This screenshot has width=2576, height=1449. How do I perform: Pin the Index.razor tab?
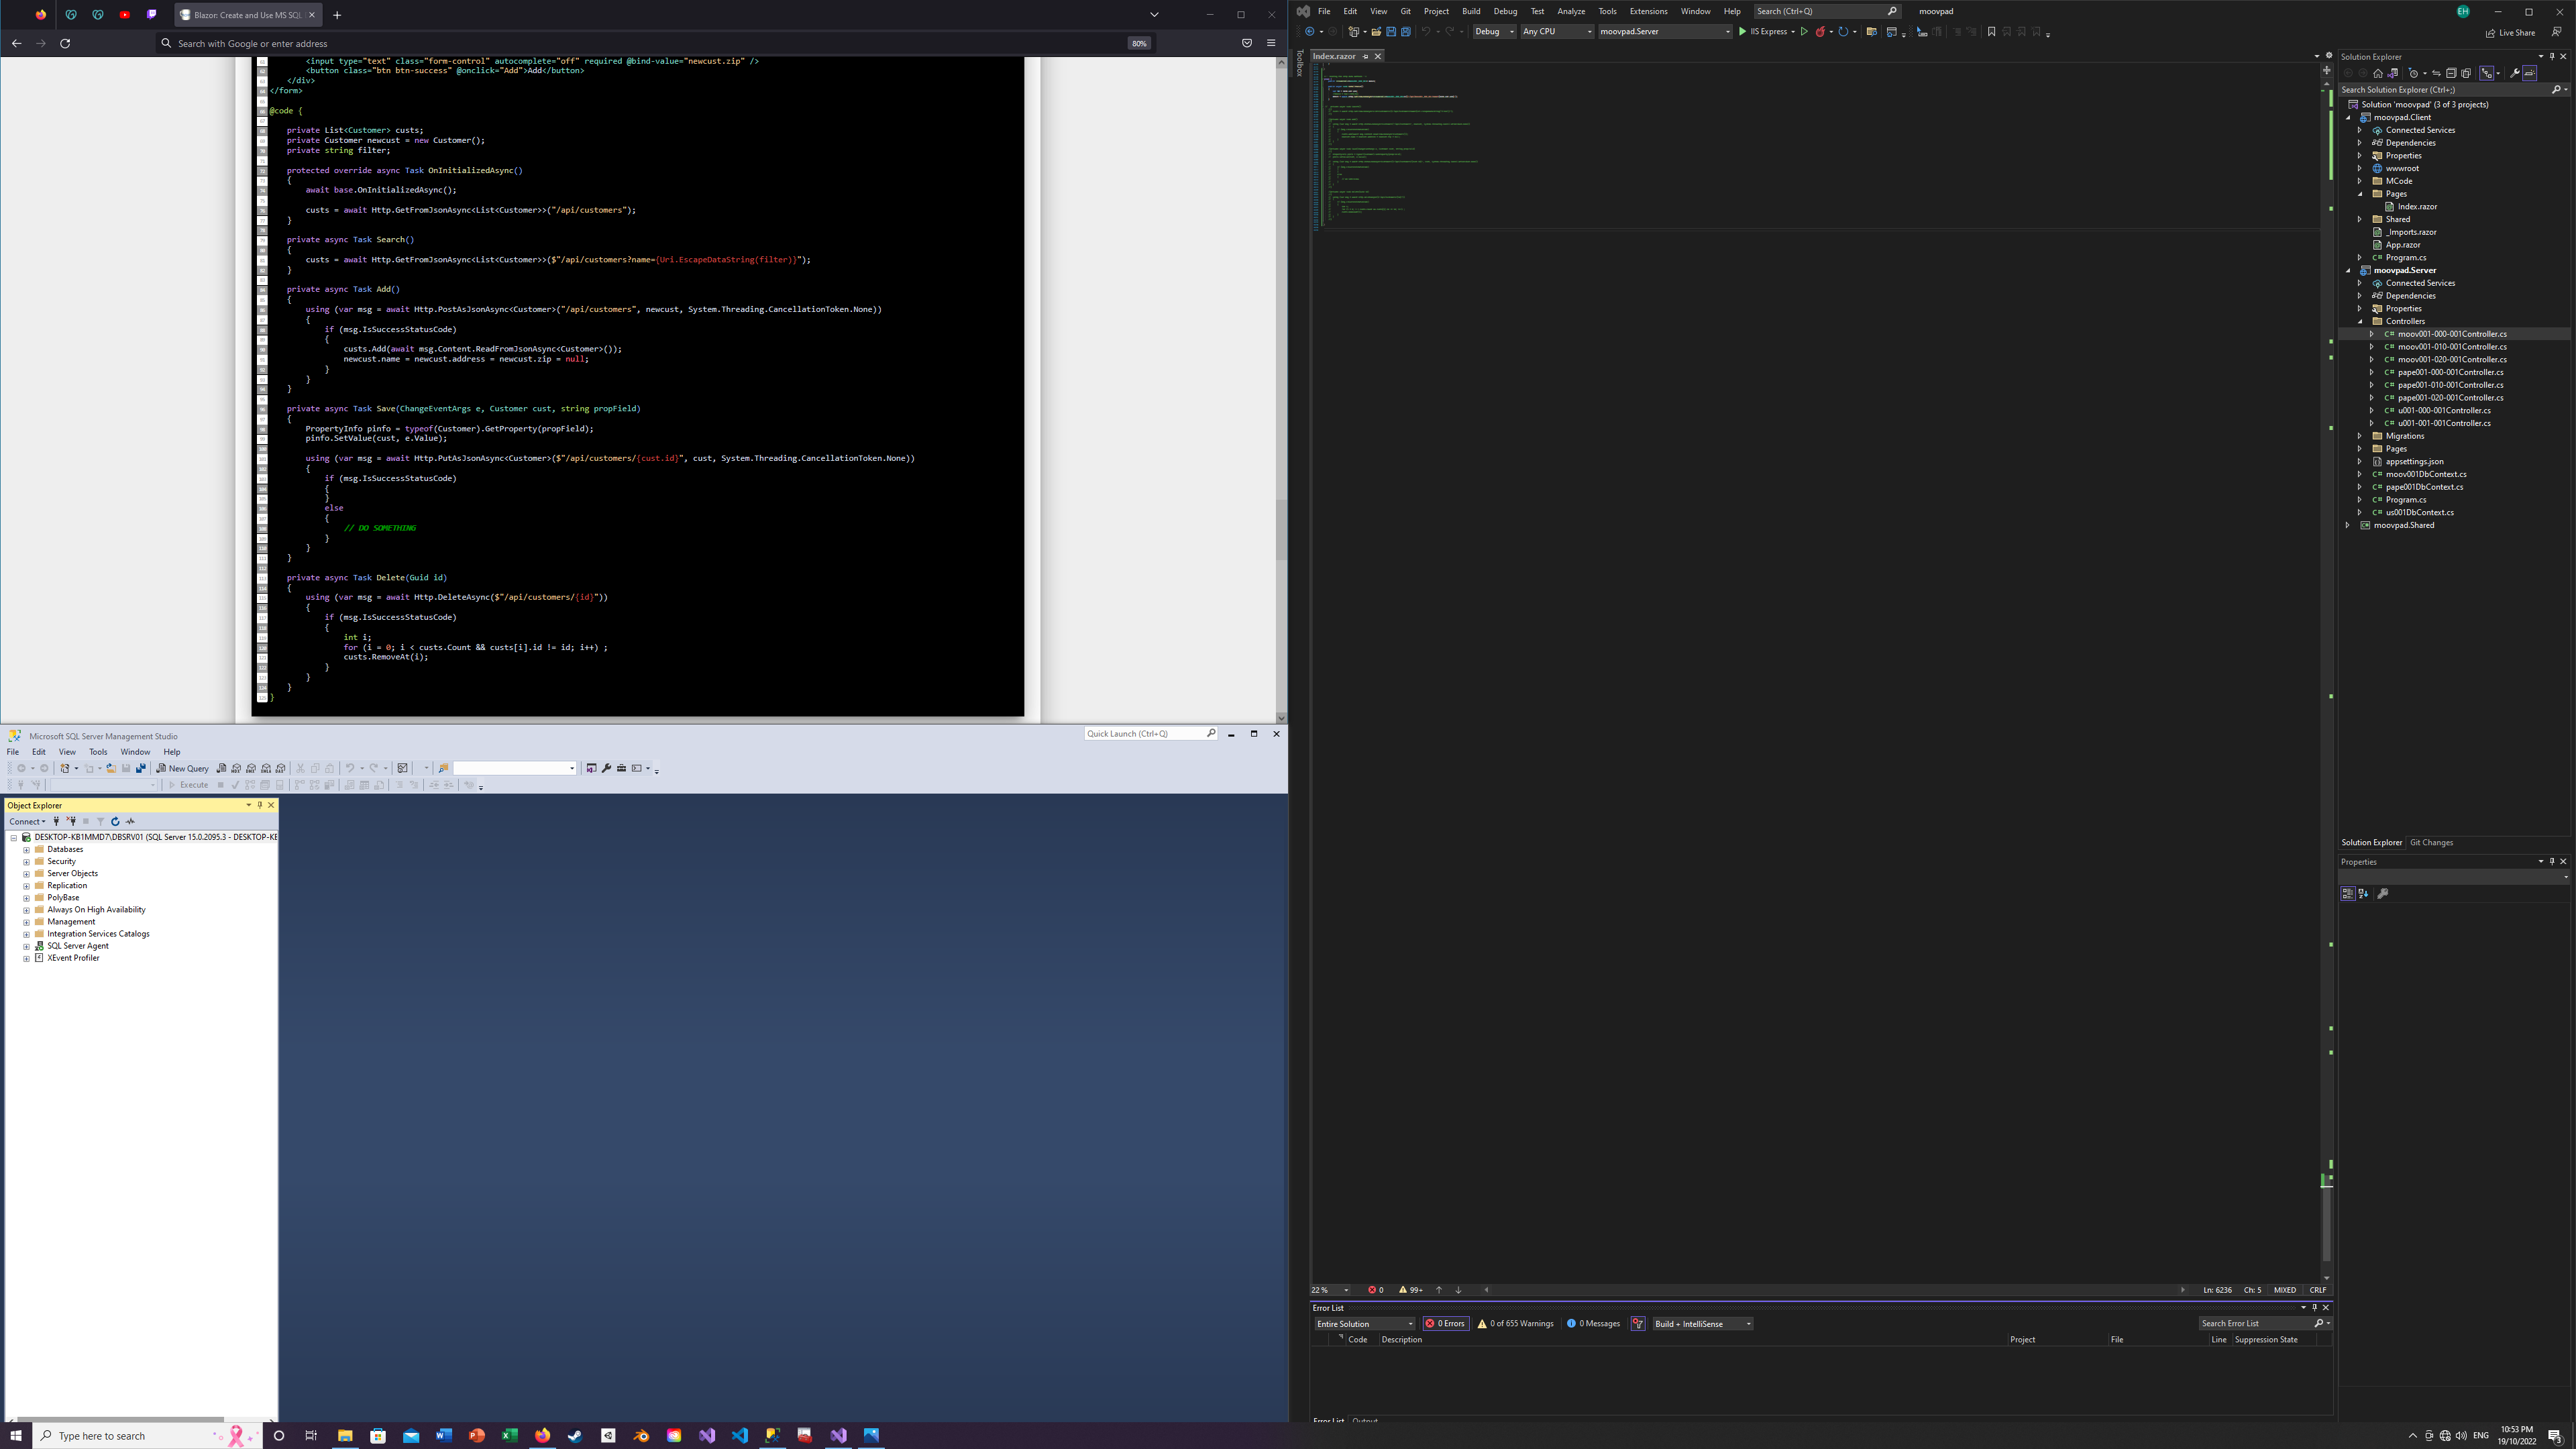pyautogui.click(x=1365, y=56)
